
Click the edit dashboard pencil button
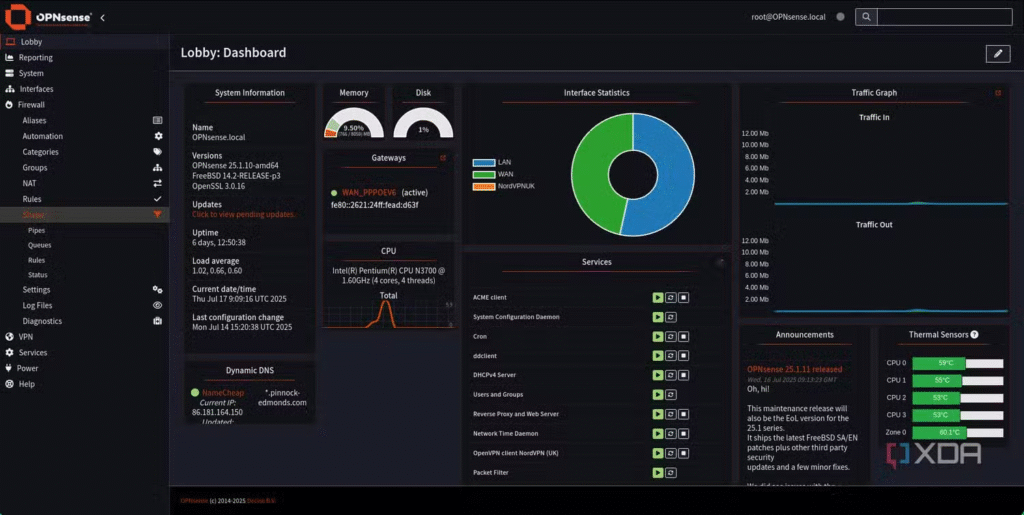pyautogui.click(x=997, y=54)
